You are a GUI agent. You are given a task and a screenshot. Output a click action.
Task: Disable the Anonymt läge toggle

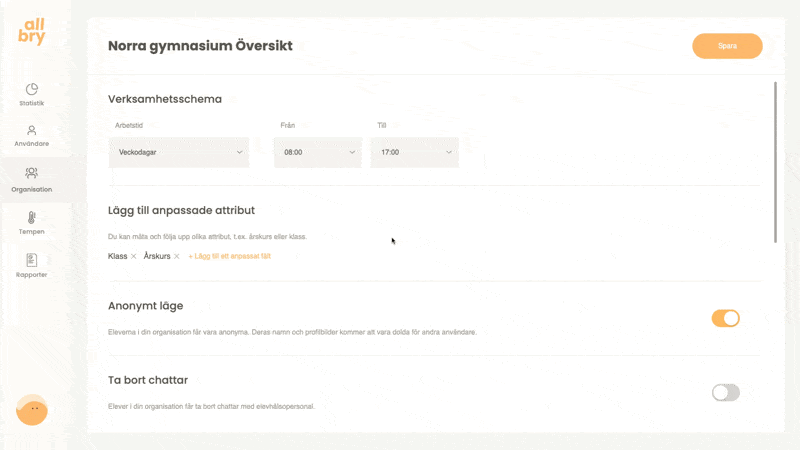[x=725, y=318]
